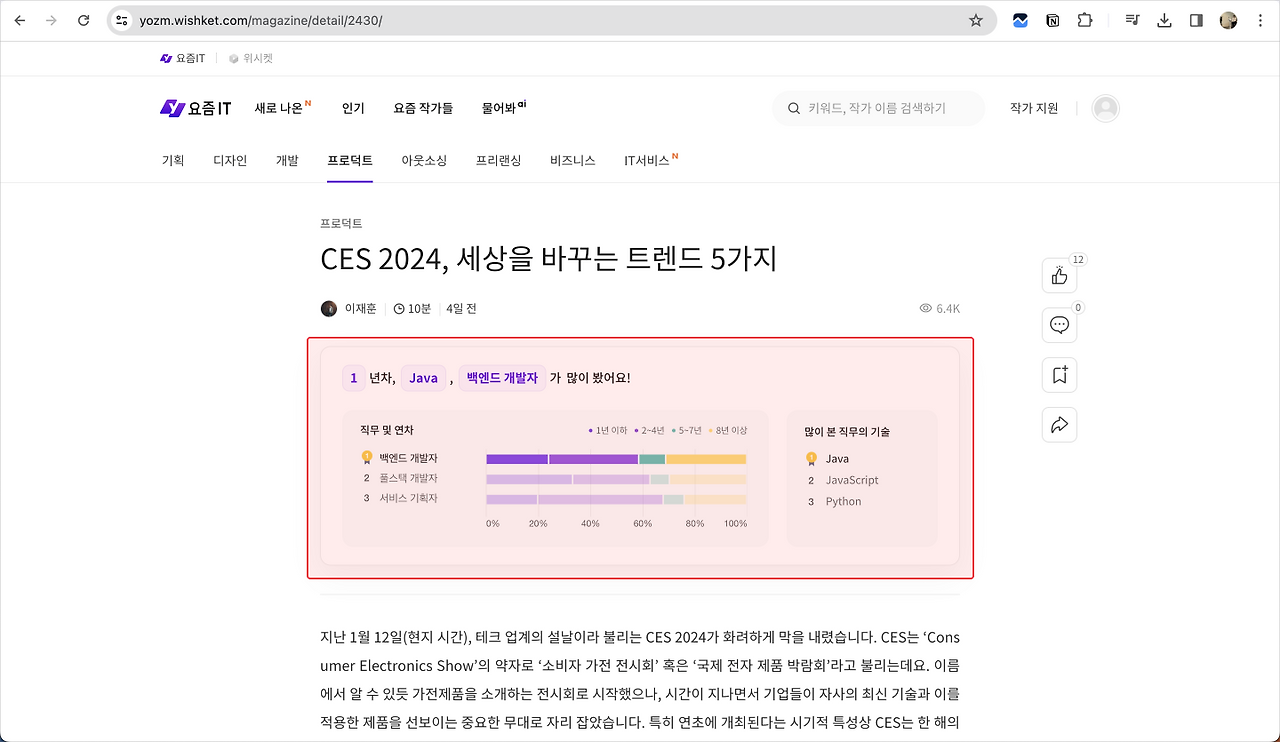The image size is (1280, 742).
Task: Click the 5~7년 legend entry
Action: pos(688,431)
